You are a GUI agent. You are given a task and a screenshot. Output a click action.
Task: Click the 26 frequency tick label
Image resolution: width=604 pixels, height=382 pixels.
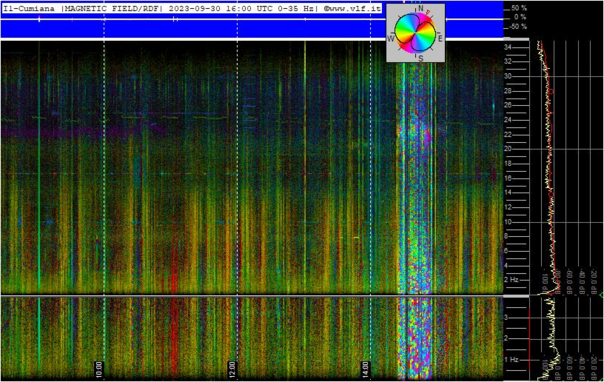(508, 105)
